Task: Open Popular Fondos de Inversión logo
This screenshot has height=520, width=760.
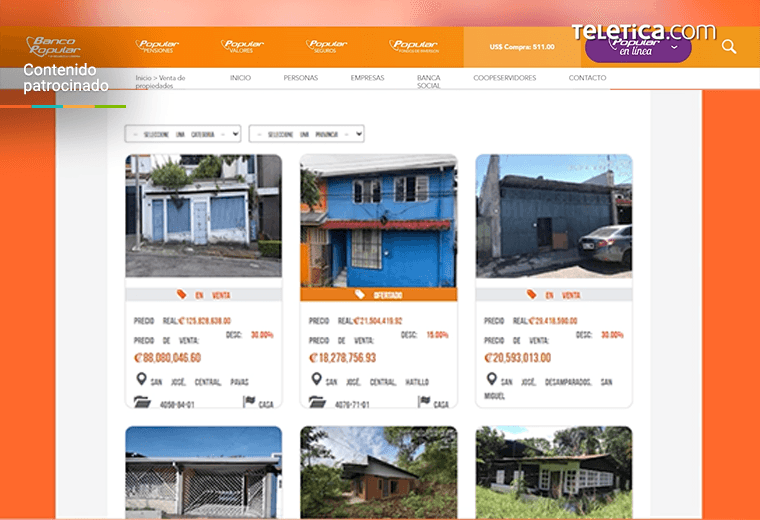Action: point(414,46)
